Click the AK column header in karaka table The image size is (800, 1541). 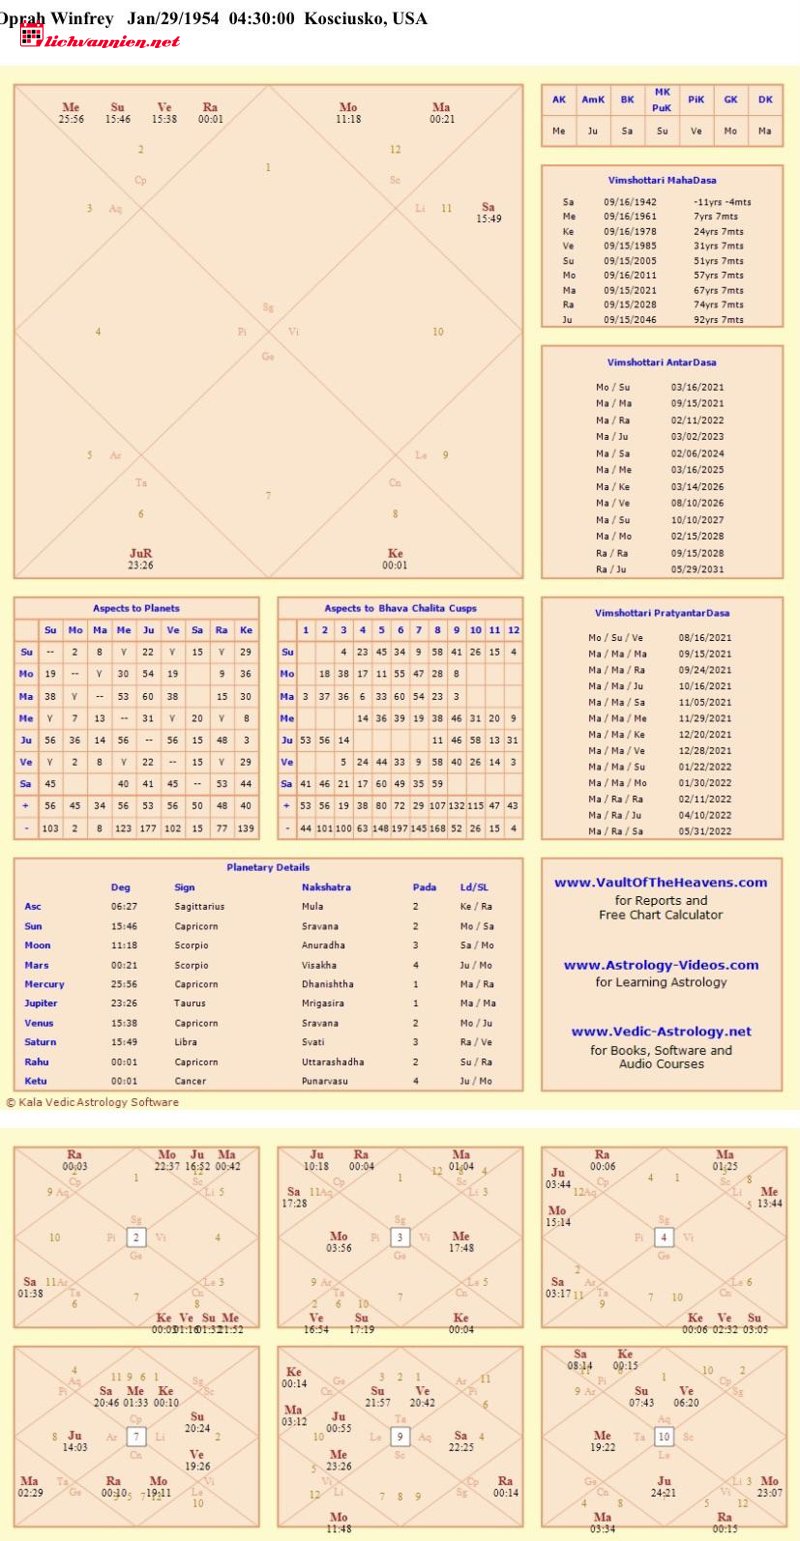point(559,100)
